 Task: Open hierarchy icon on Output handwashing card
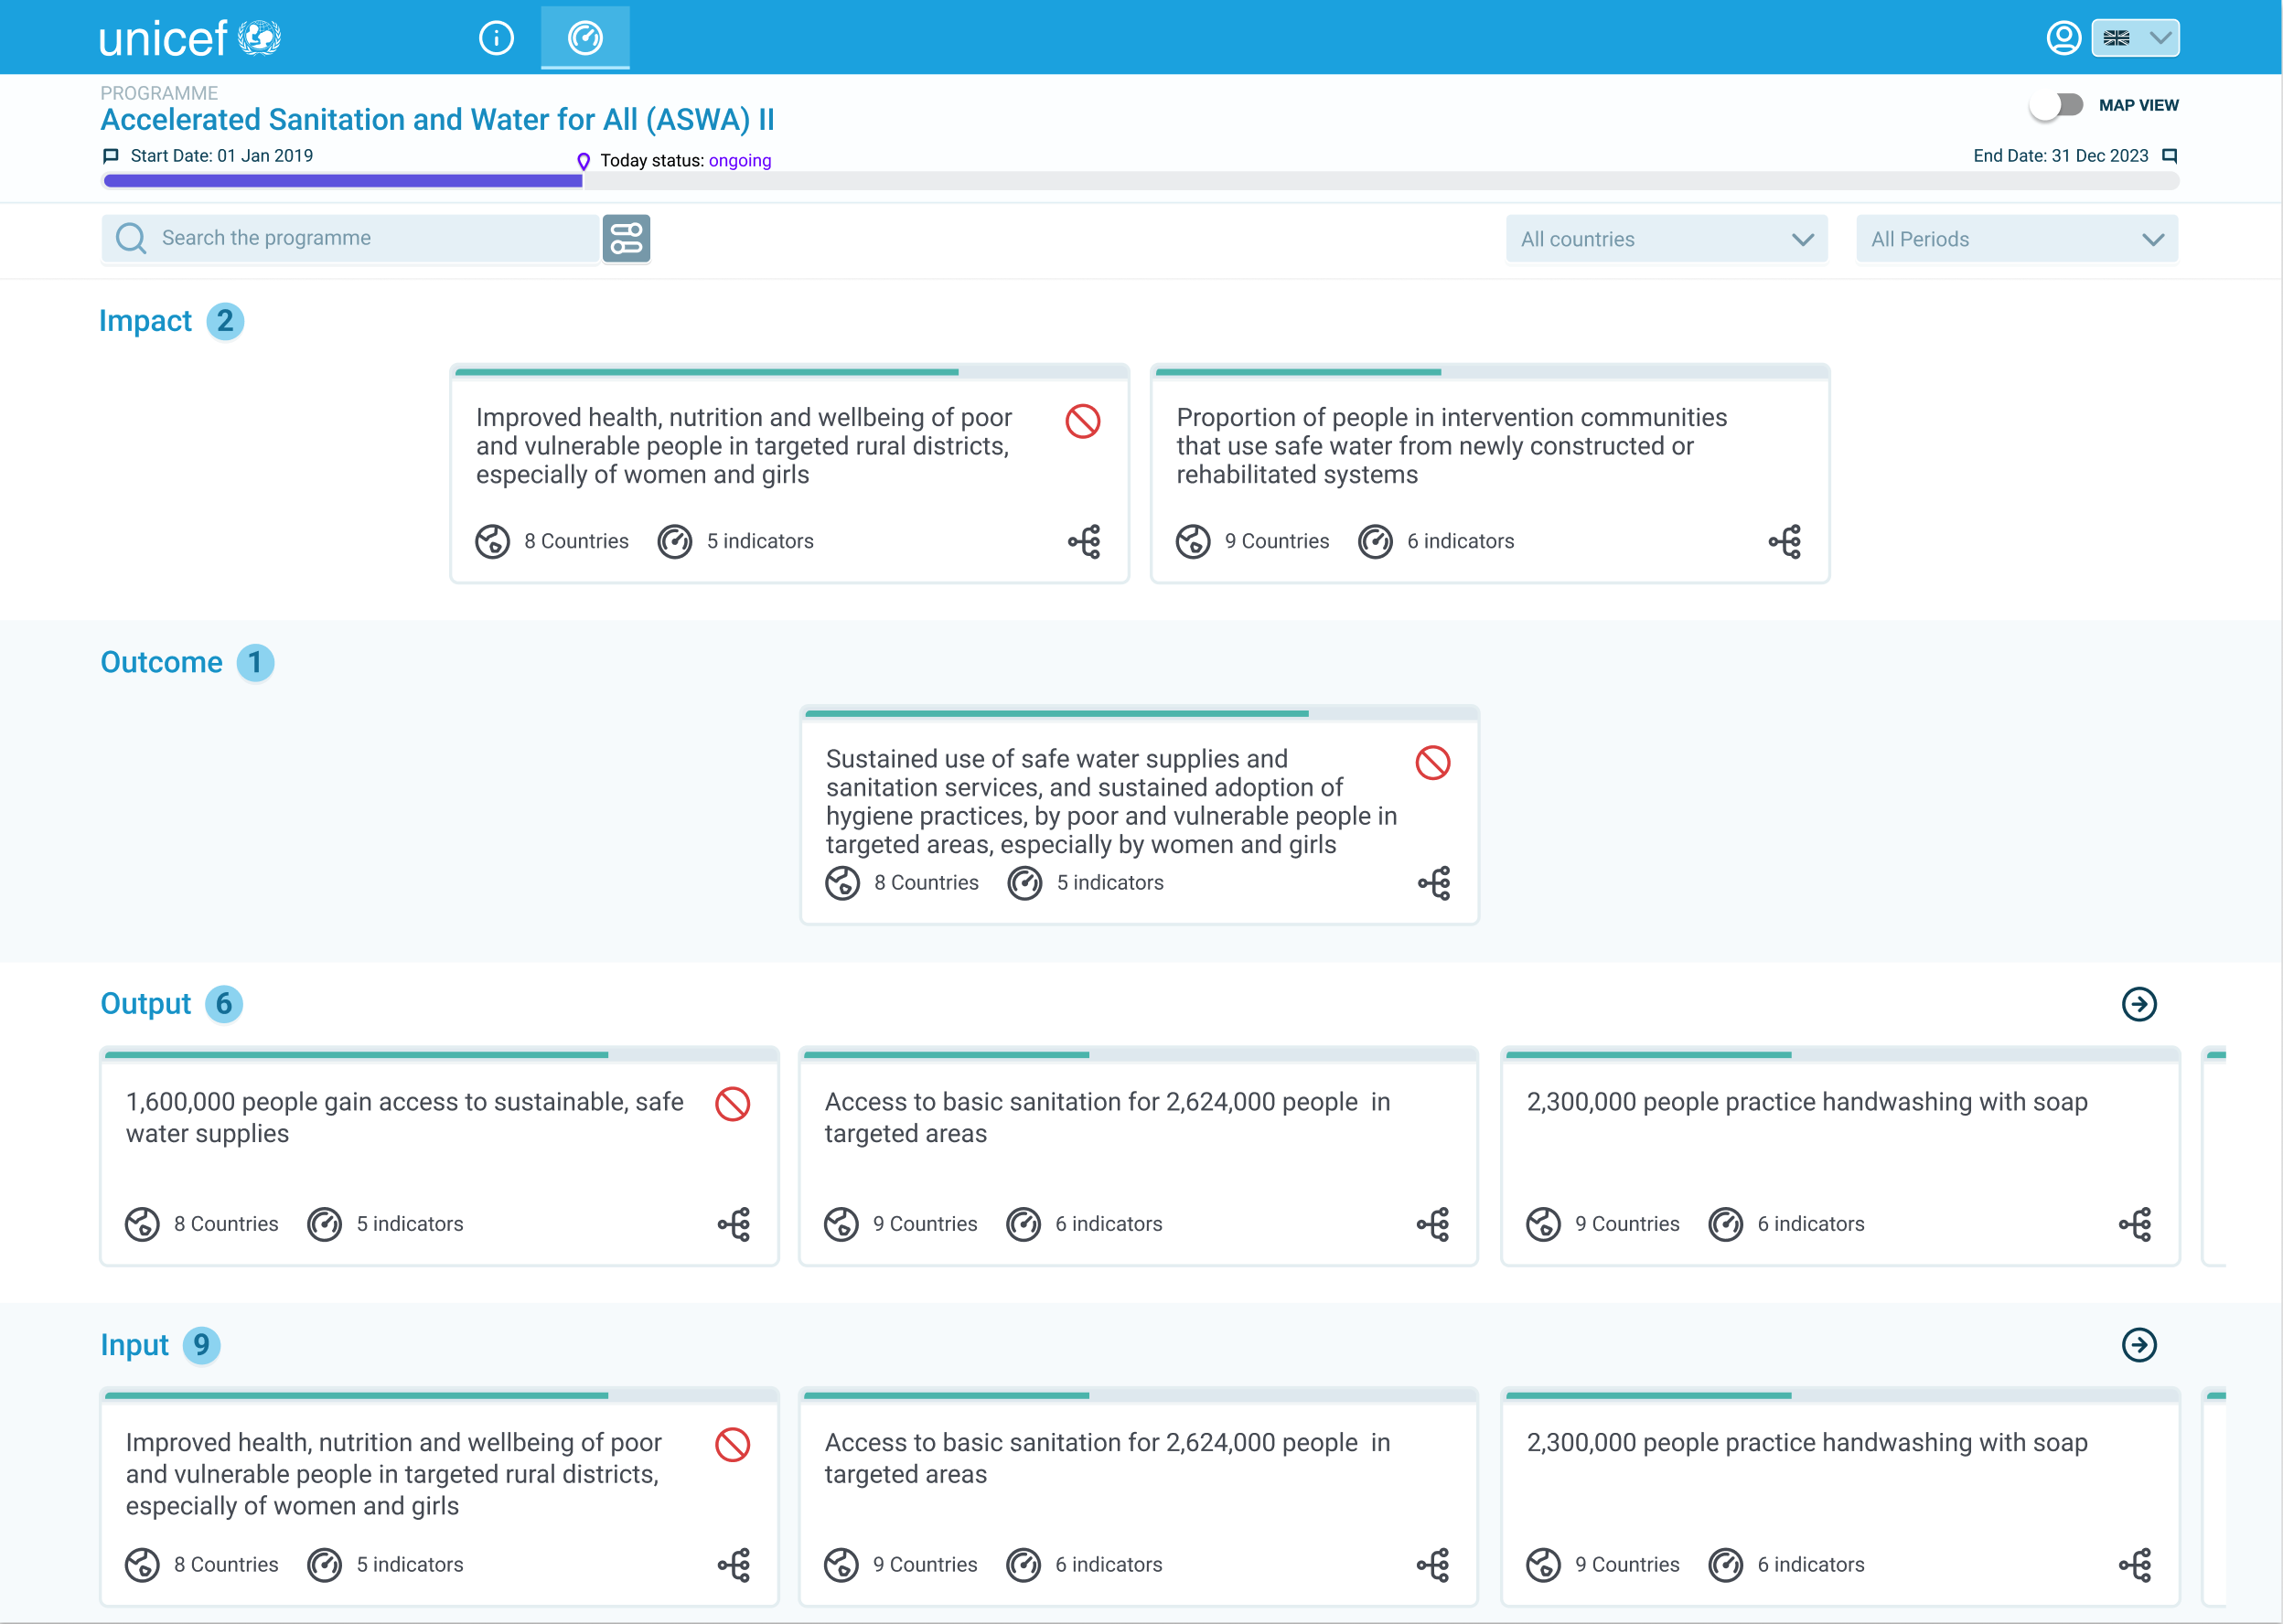[2135, 1224]
